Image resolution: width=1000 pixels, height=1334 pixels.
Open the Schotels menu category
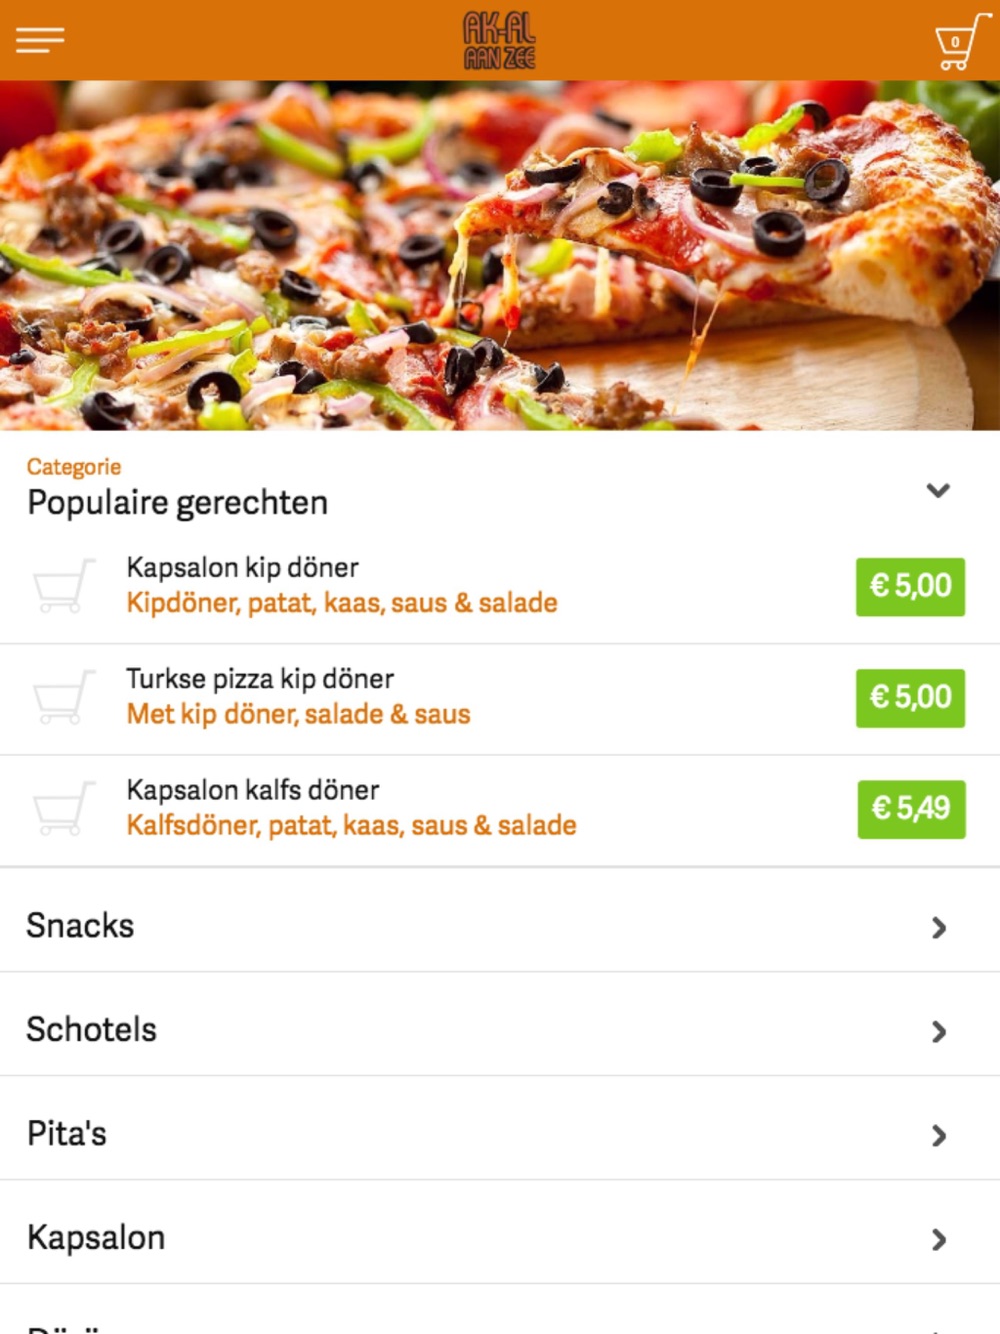click(92, 1030)
